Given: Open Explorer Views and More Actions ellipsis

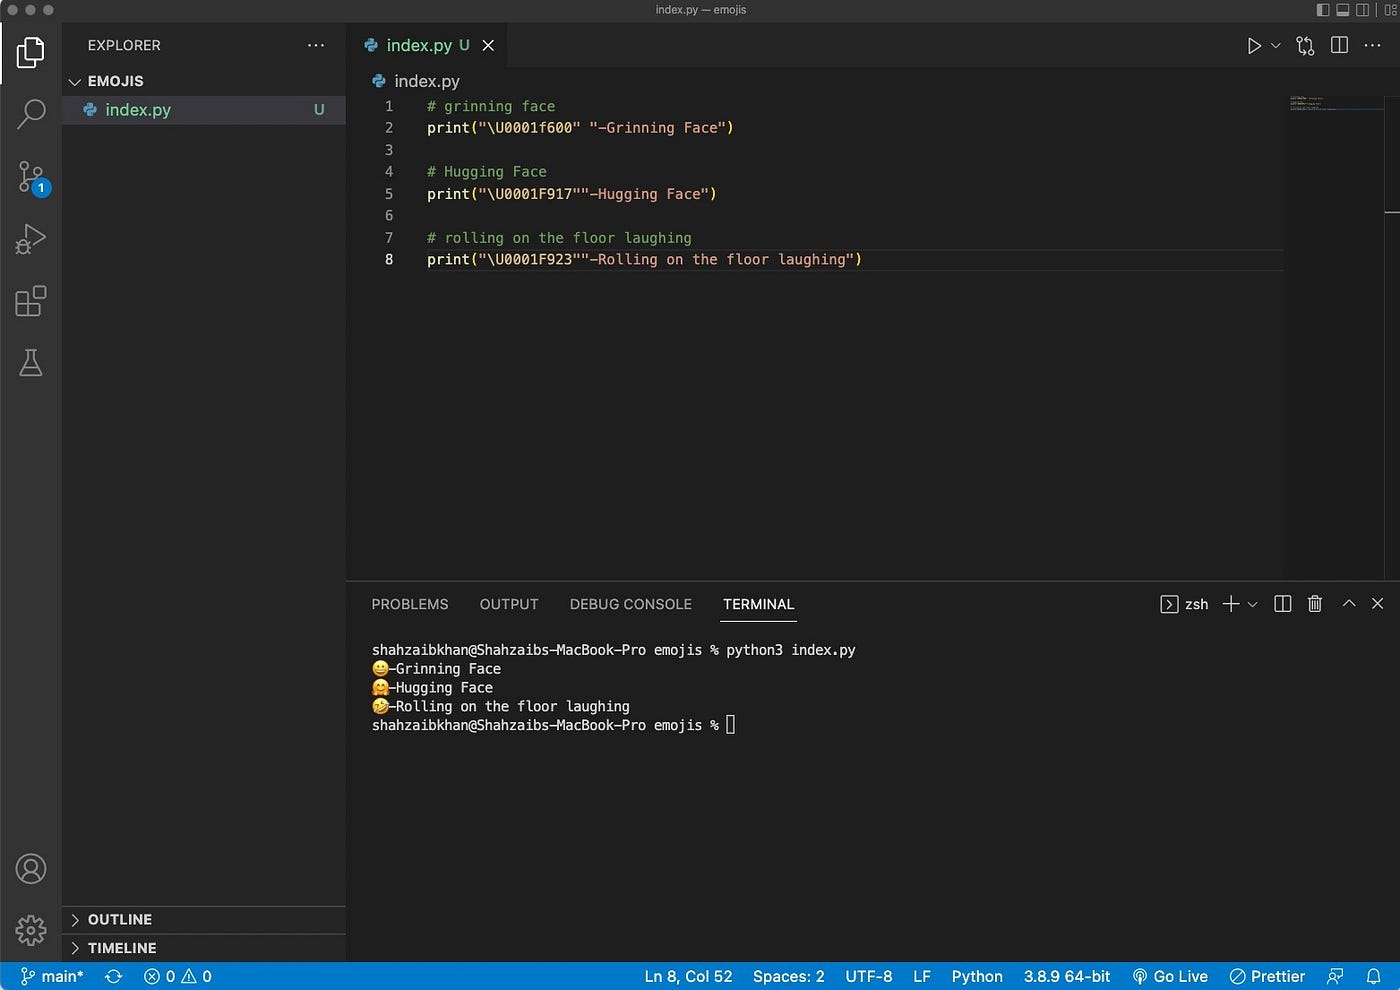Looking at the screenshot, I should (x=316, y=45).
